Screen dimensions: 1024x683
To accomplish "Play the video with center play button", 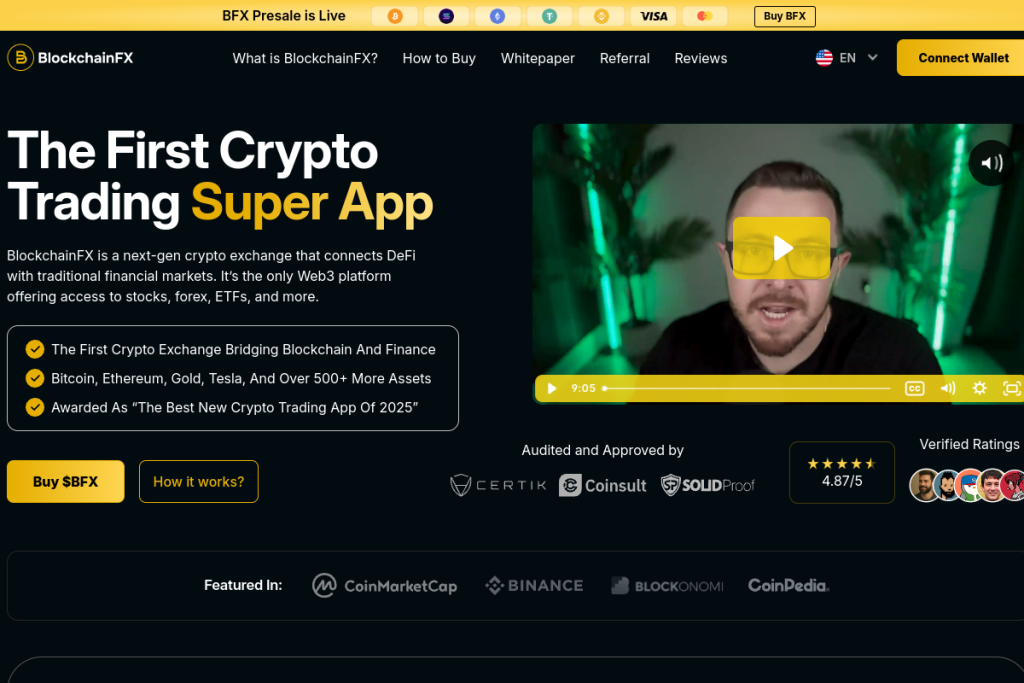I will [782, 248].
